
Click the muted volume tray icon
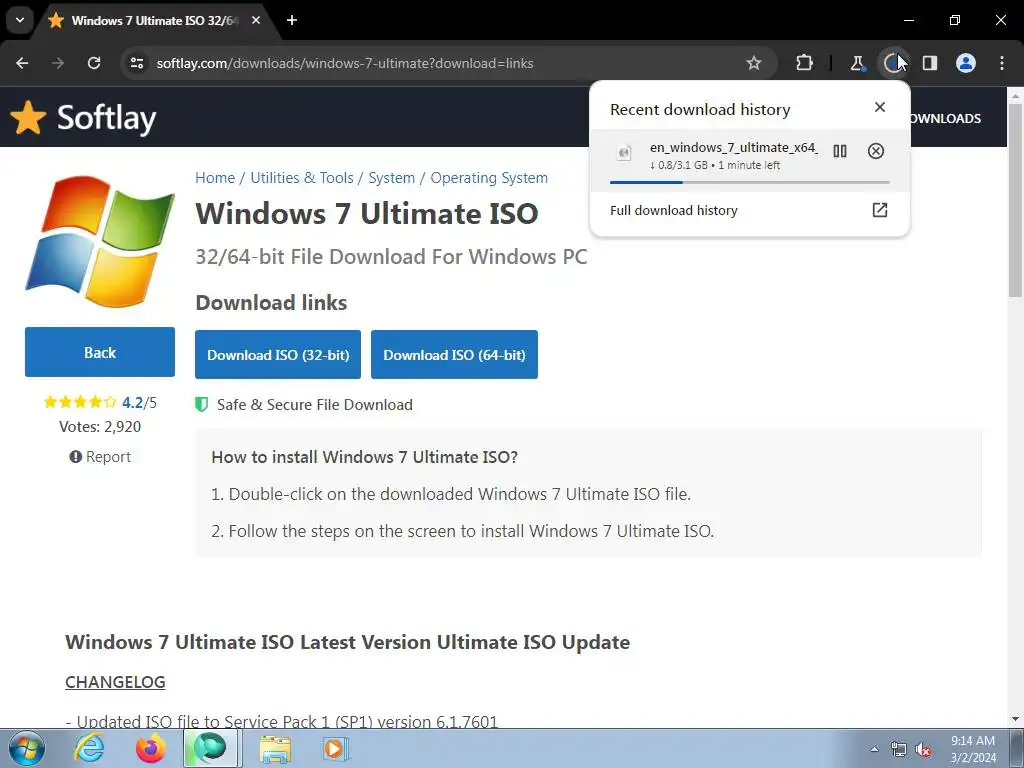923,749
